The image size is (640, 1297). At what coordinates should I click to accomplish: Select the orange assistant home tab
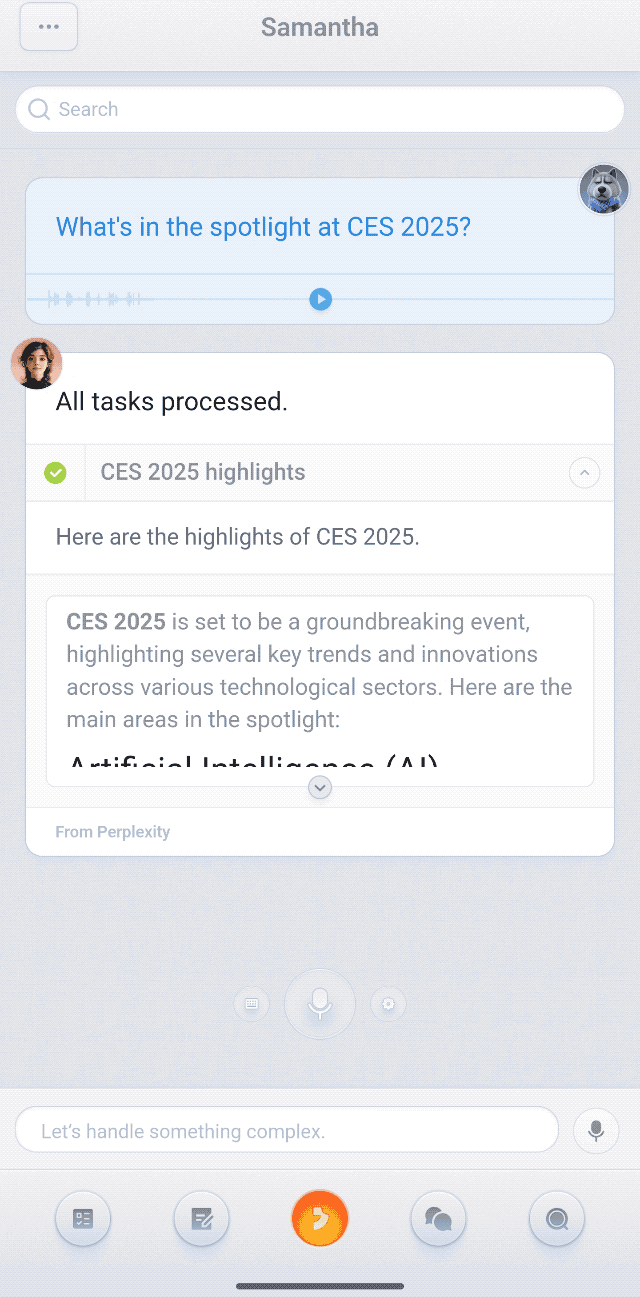(x=320, y=1219)
